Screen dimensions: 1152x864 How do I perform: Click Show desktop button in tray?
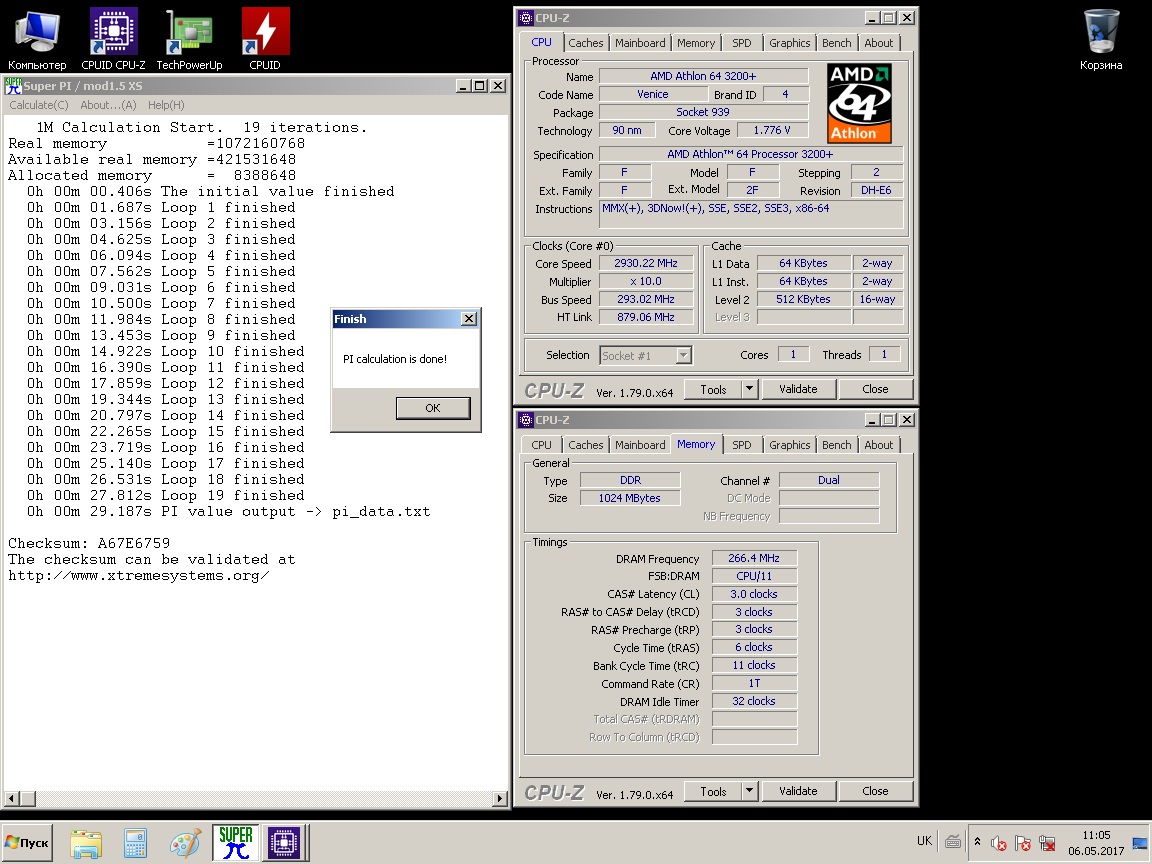coord(1140,843)
